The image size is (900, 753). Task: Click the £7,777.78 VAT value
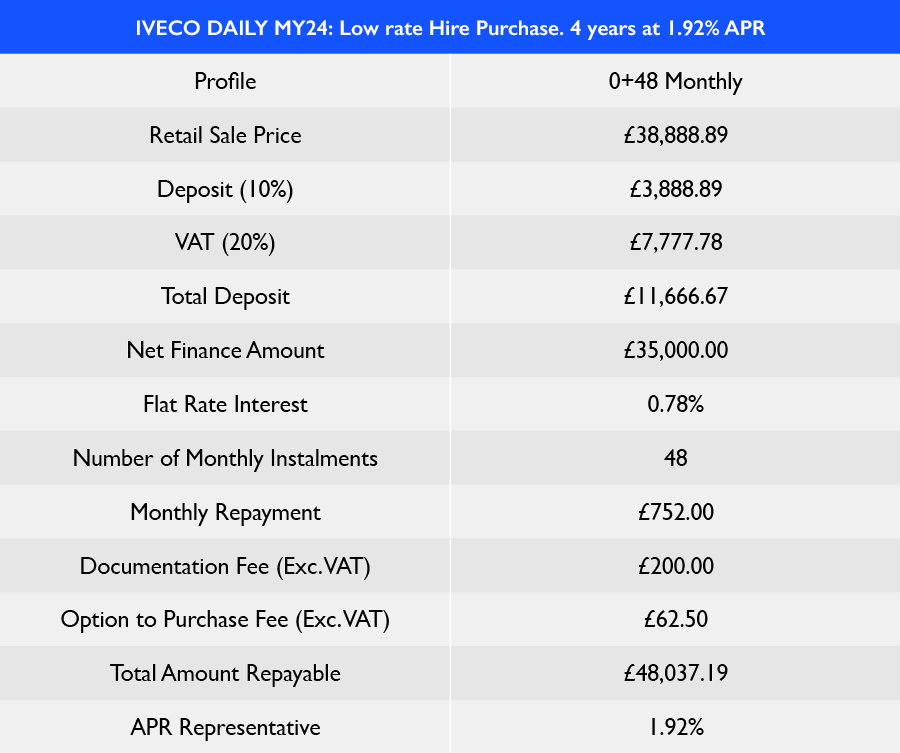point(675,243)
